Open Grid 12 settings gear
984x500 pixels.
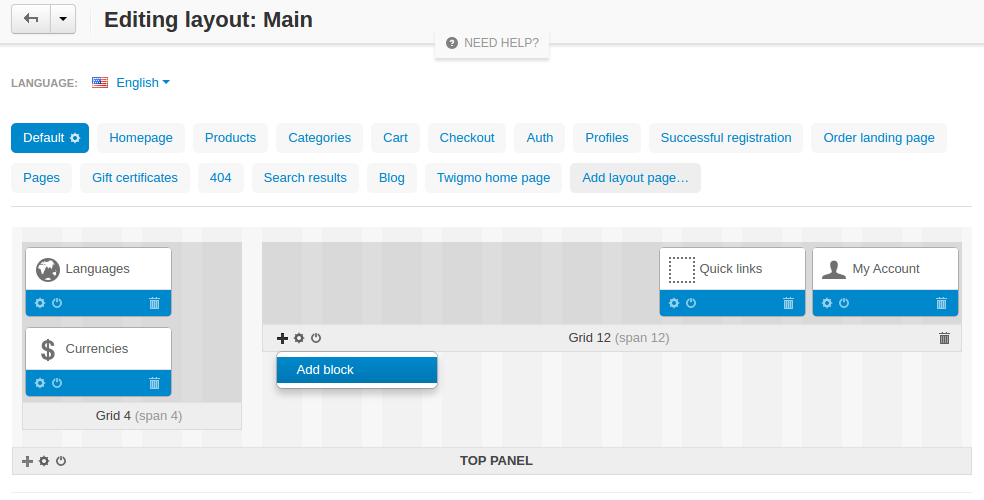pos(299,338)
